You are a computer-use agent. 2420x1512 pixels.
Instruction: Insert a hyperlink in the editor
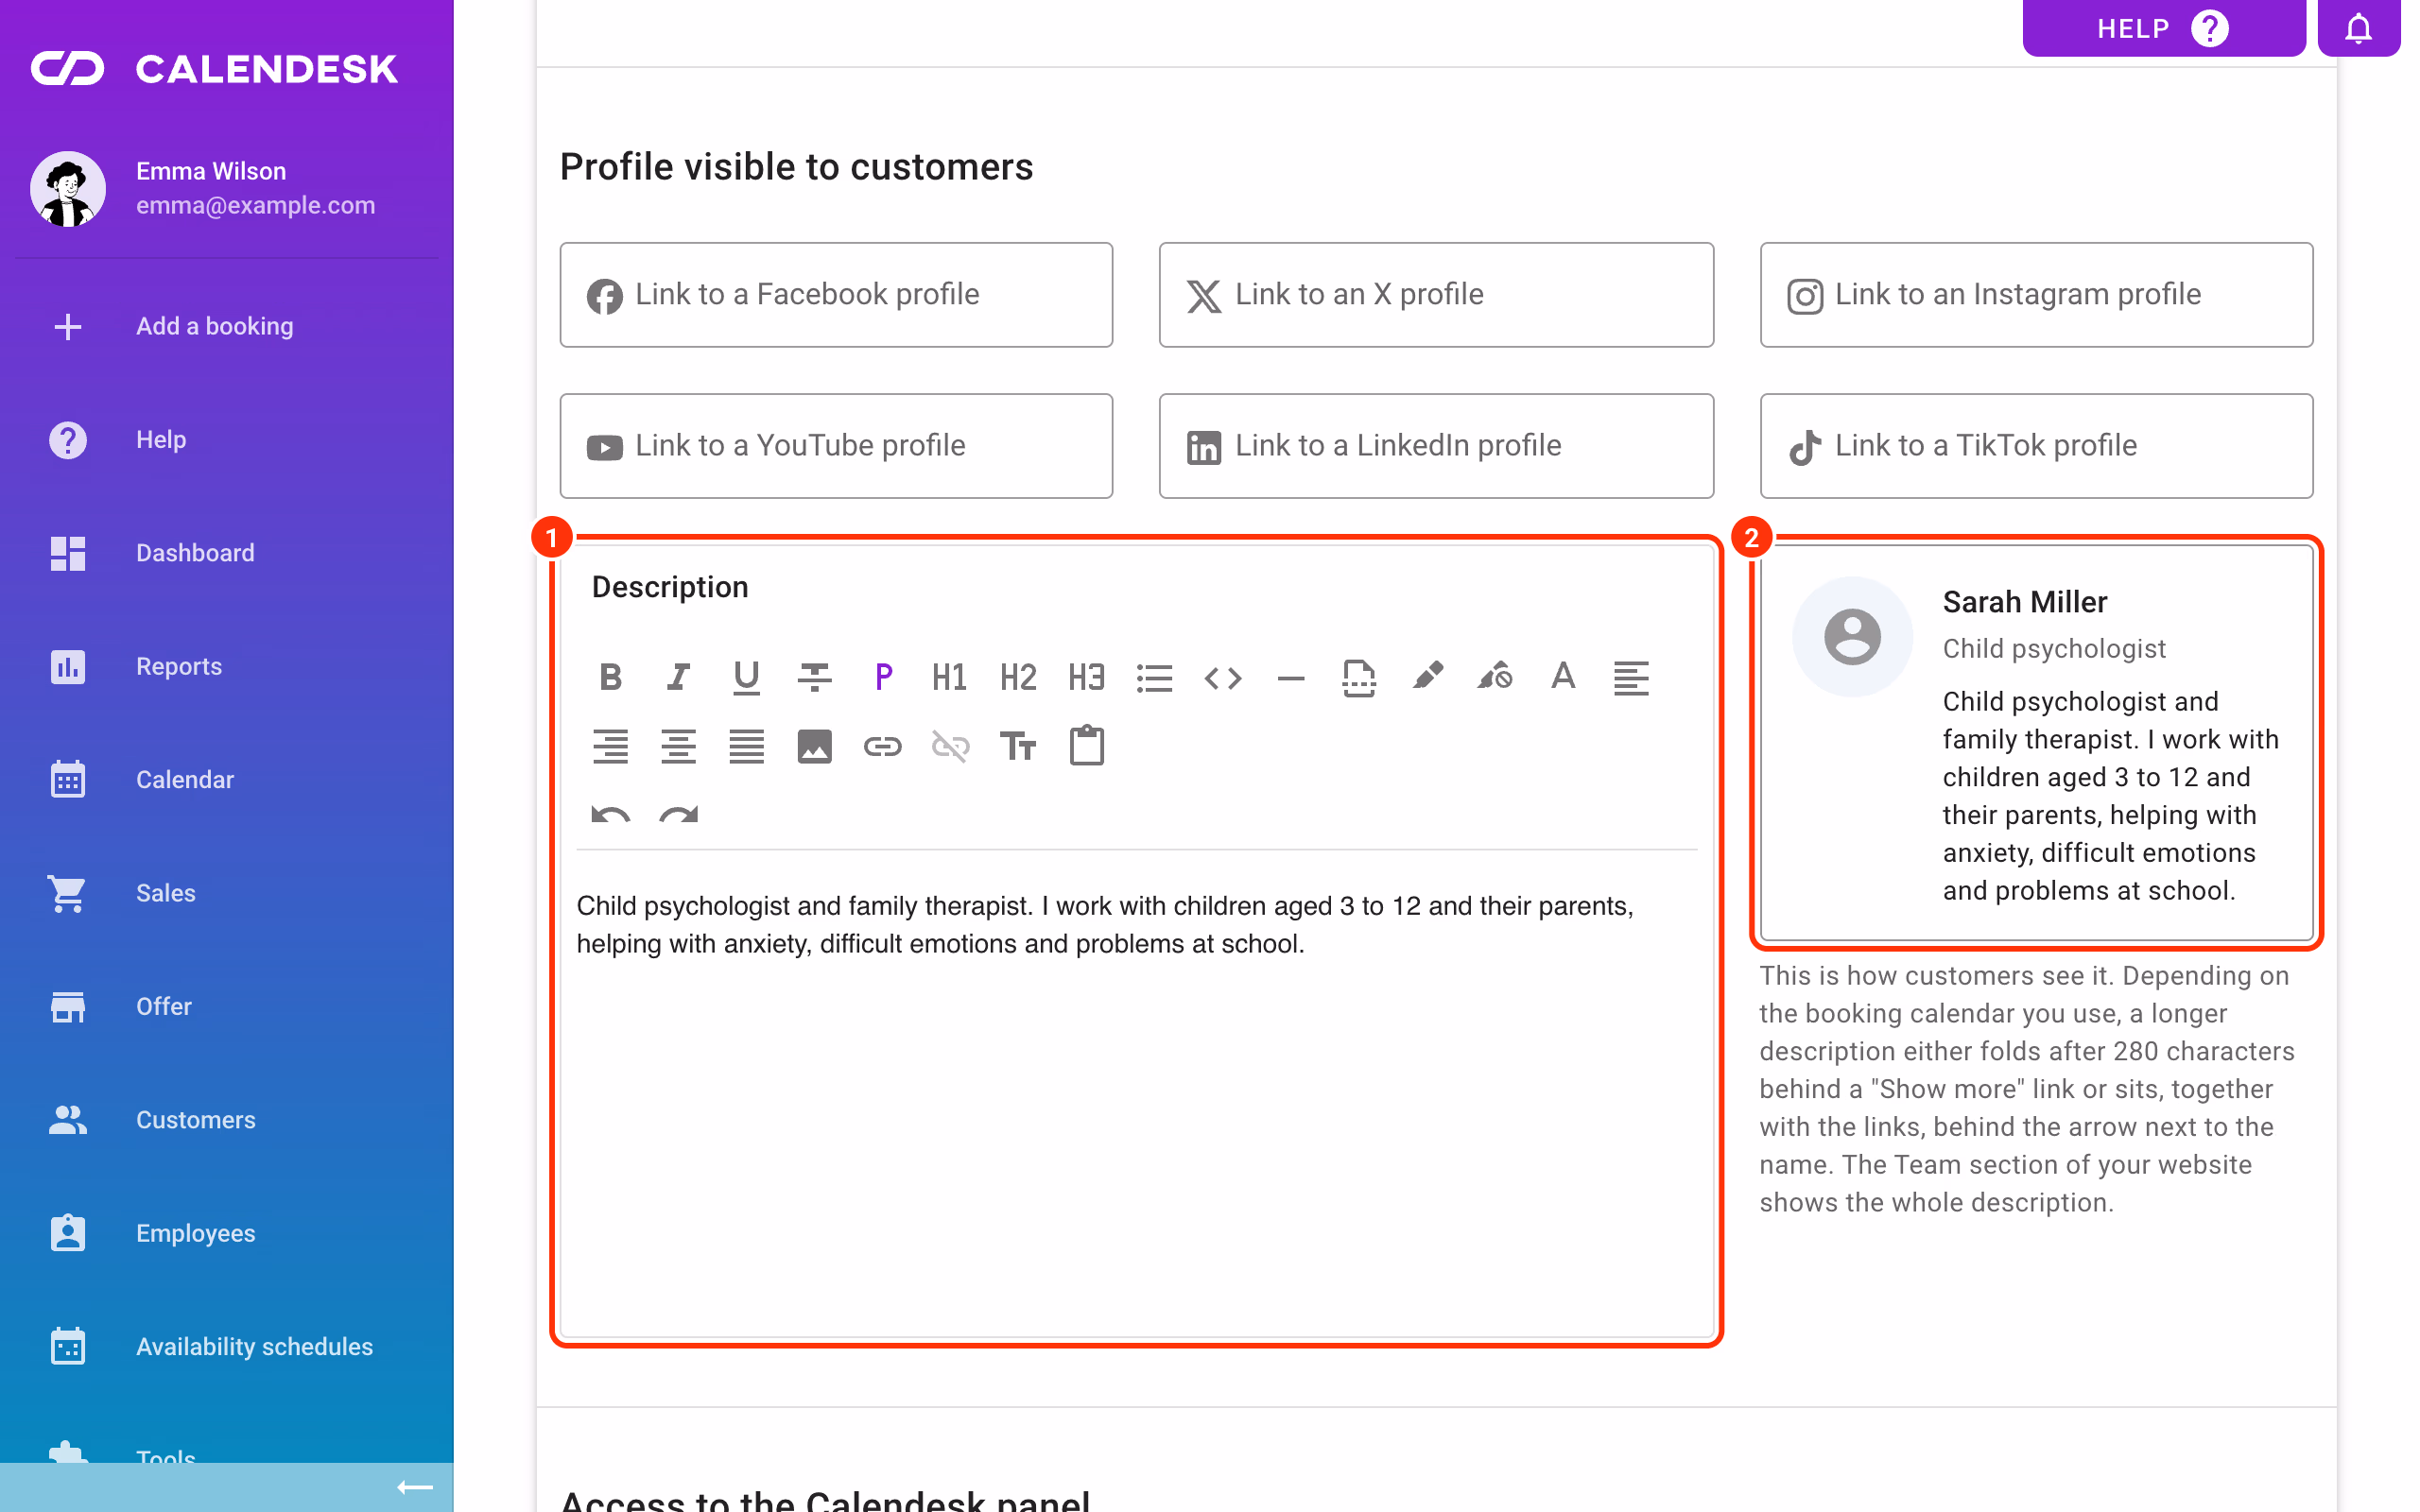(x=882, y=746)
